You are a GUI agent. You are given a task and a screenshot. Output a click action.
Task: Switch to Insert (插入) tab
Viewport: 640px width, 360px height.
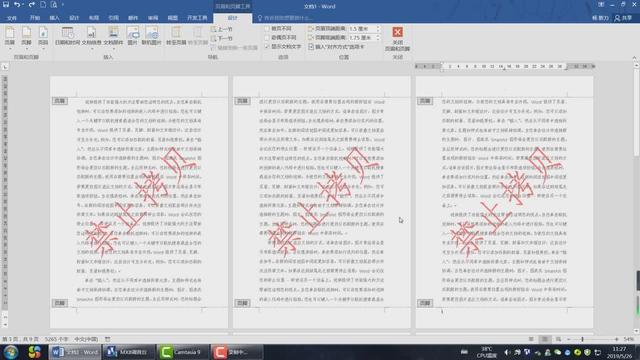pyautogui.click(x=54, y=18)
